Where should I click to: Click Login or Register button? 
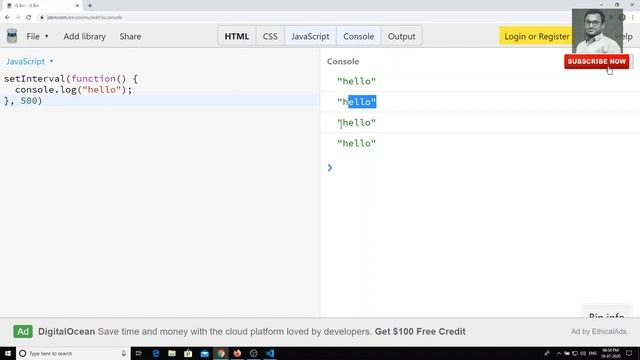click(536, 36)
